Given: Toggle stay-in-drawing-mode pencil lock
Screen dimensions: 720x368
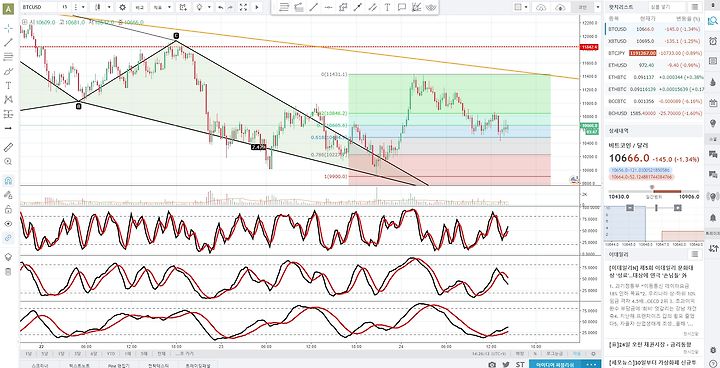Looking at the screenshot, I should [x=8, y=195].
